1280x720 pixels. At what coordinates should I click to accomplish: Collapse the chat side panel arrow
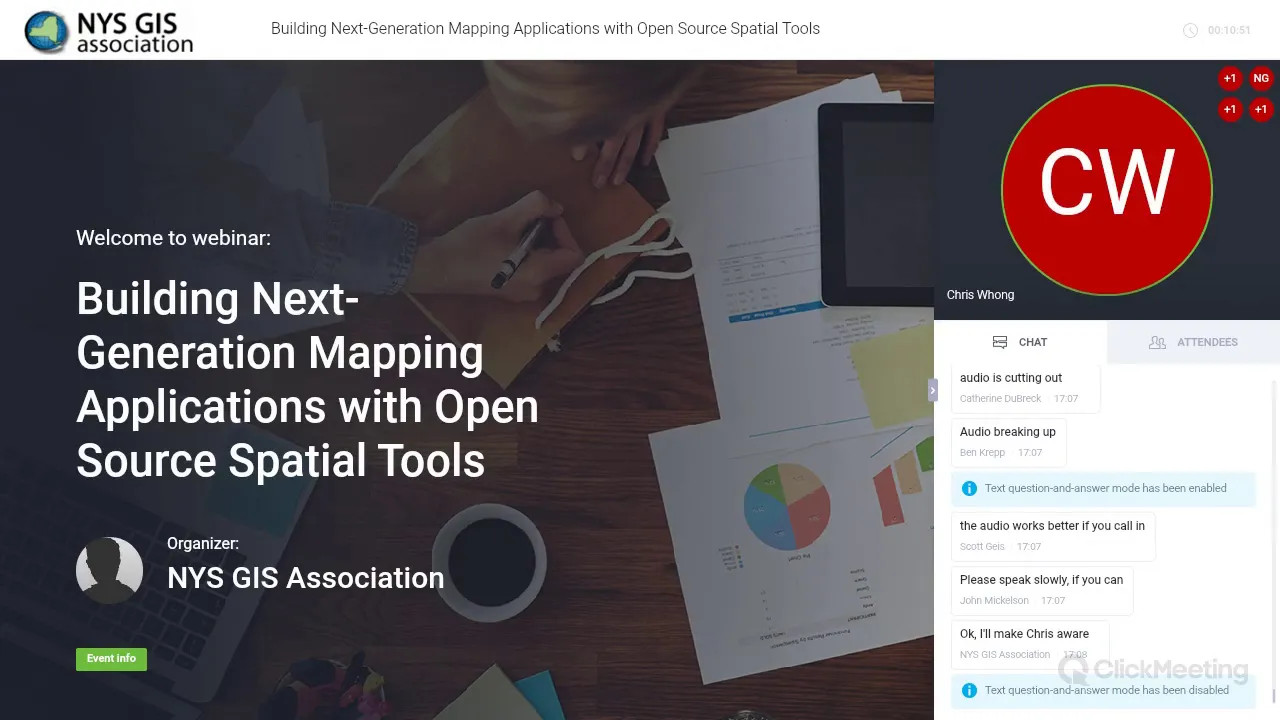coord(932,390)
